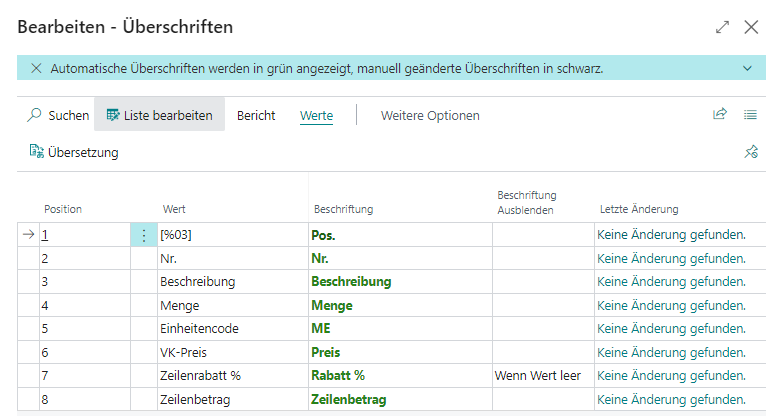The image size is (777, 416).
Task: Click the Übersetzung action button
Action: 74,152
